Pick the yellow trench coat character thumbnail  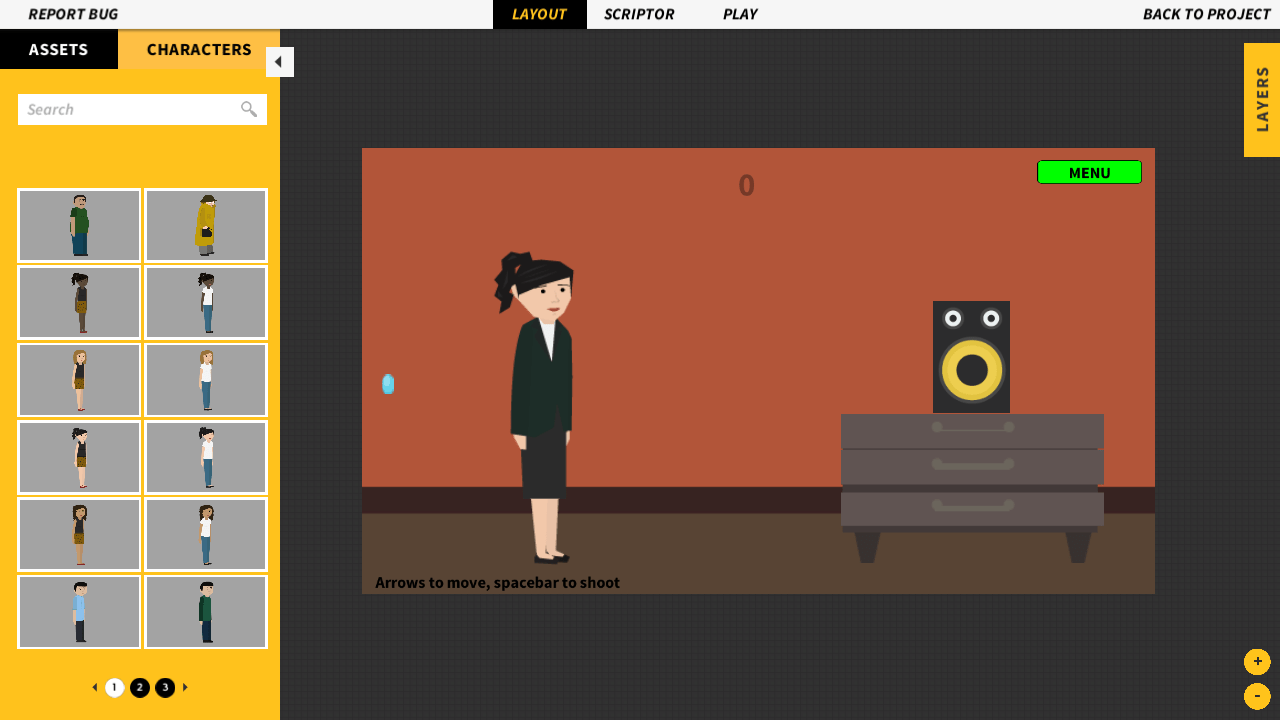click(206, 225)
